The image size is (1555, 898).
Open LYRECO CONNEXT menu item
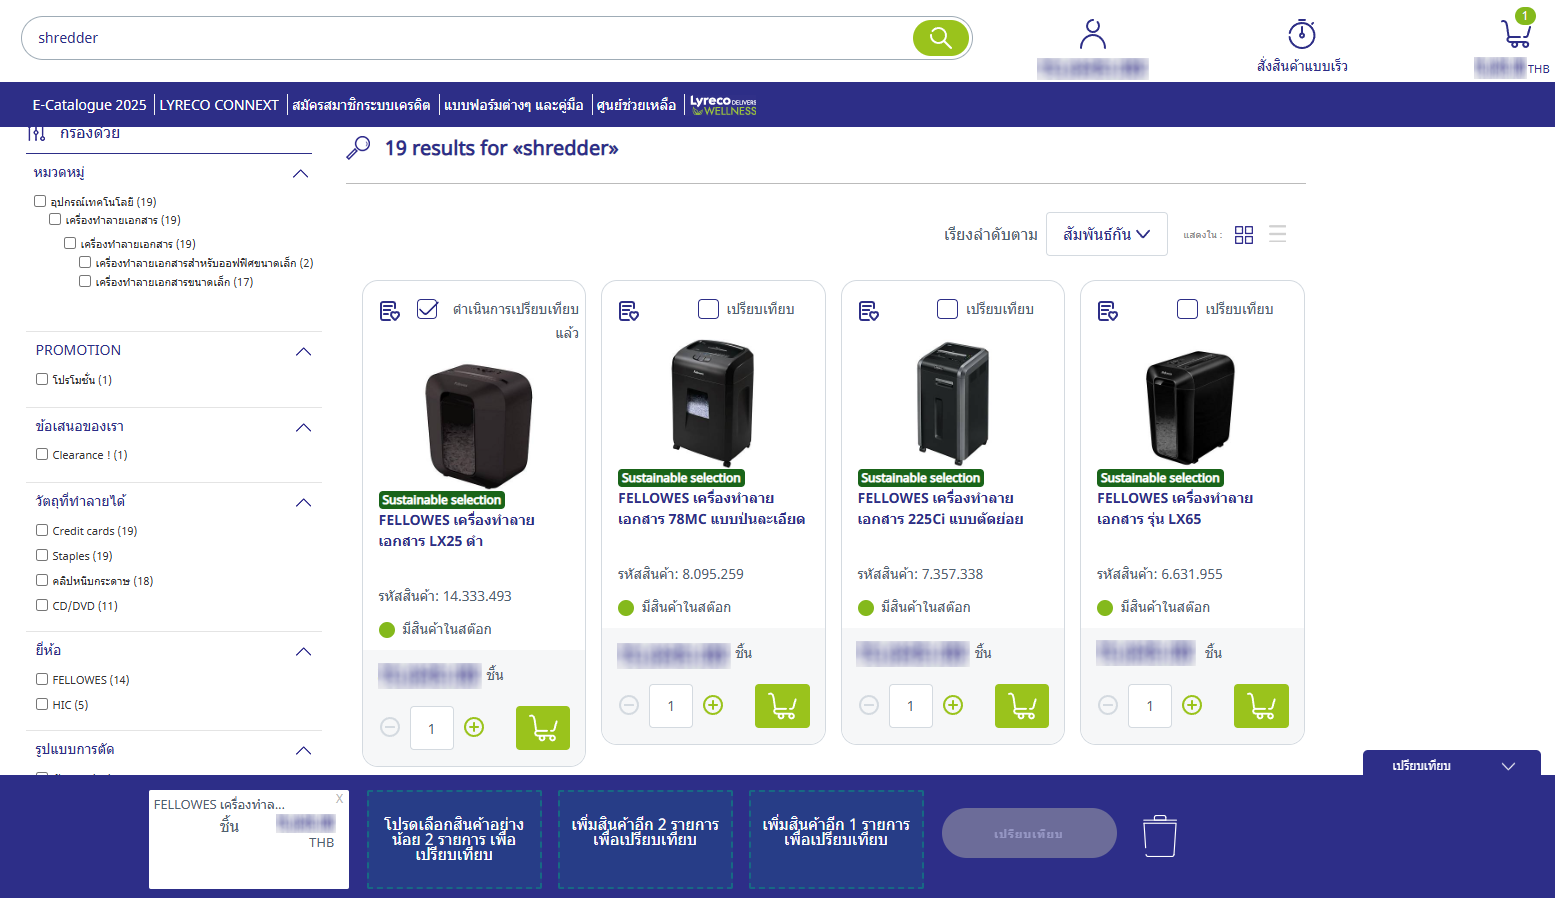tap(219, 105)
